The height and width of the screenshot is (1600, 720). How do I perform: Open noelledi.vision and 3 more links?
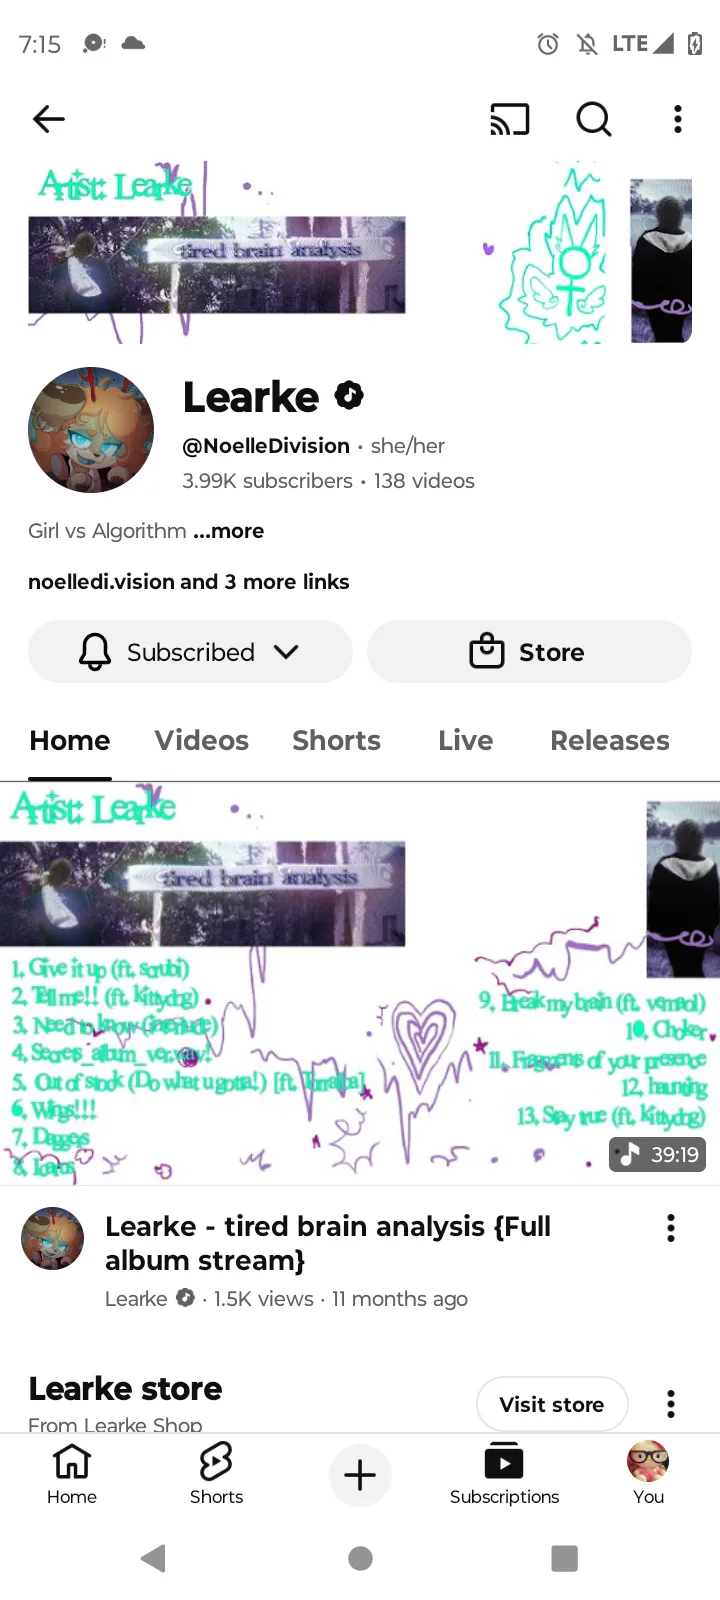point(189,582)
